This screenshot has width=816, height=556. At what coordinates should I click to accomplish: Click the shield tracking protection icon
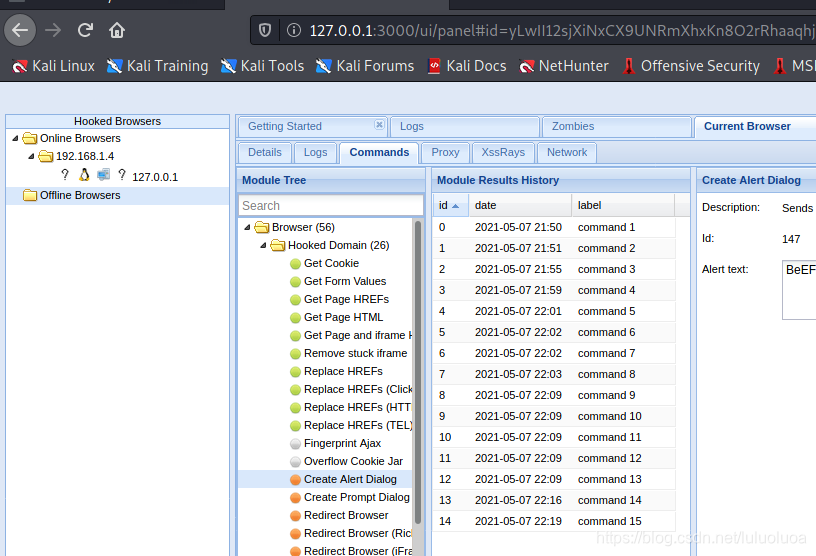click(x=265, y=30)
